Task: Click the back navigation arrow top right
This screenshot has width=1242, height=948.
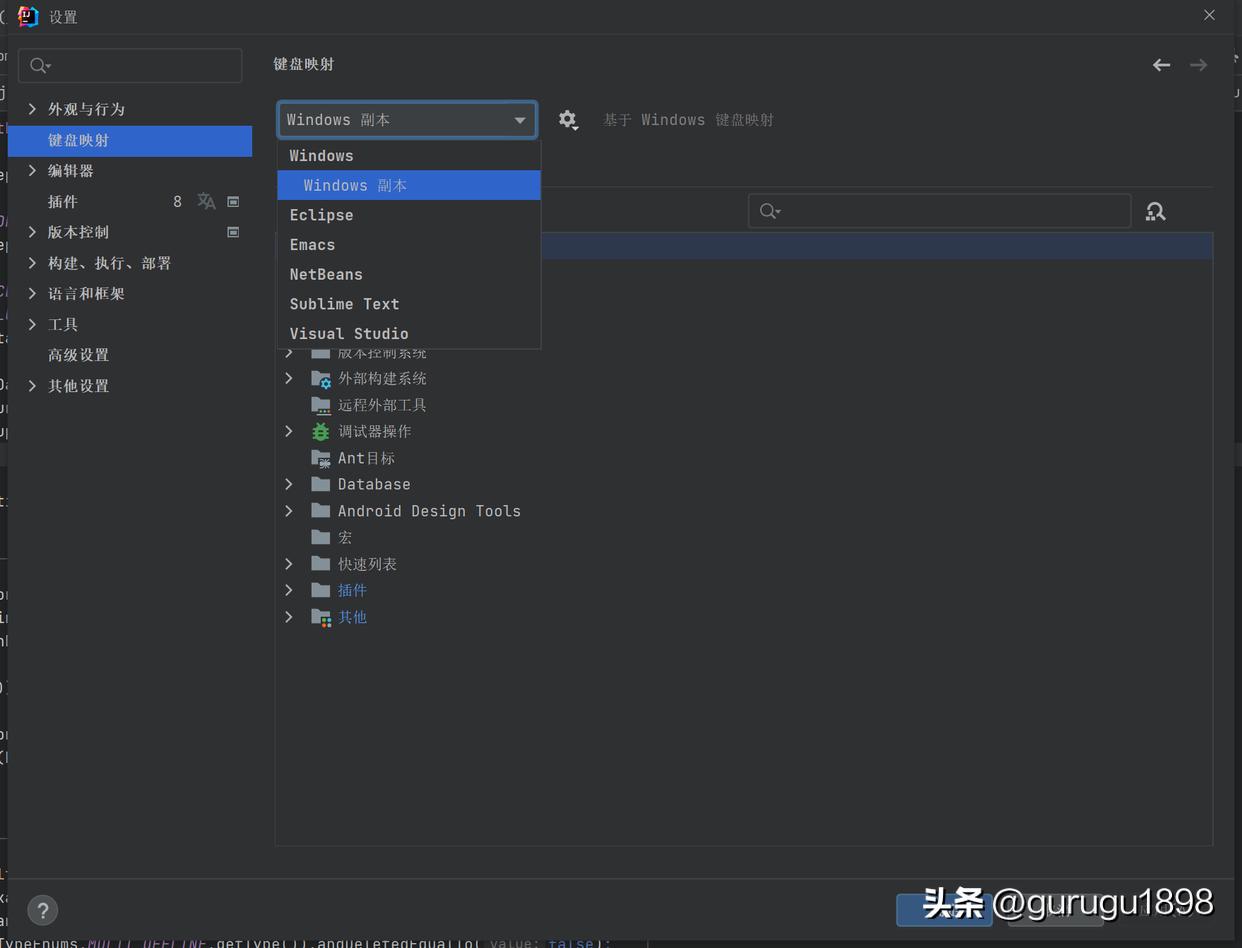Action: [1160, 64]
